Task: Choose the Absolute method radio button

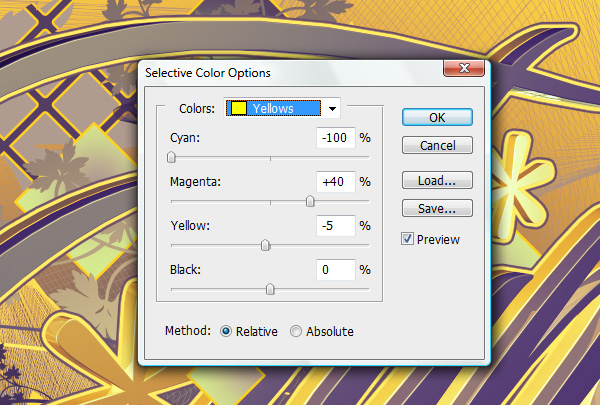Action: (x=295, y=331)
